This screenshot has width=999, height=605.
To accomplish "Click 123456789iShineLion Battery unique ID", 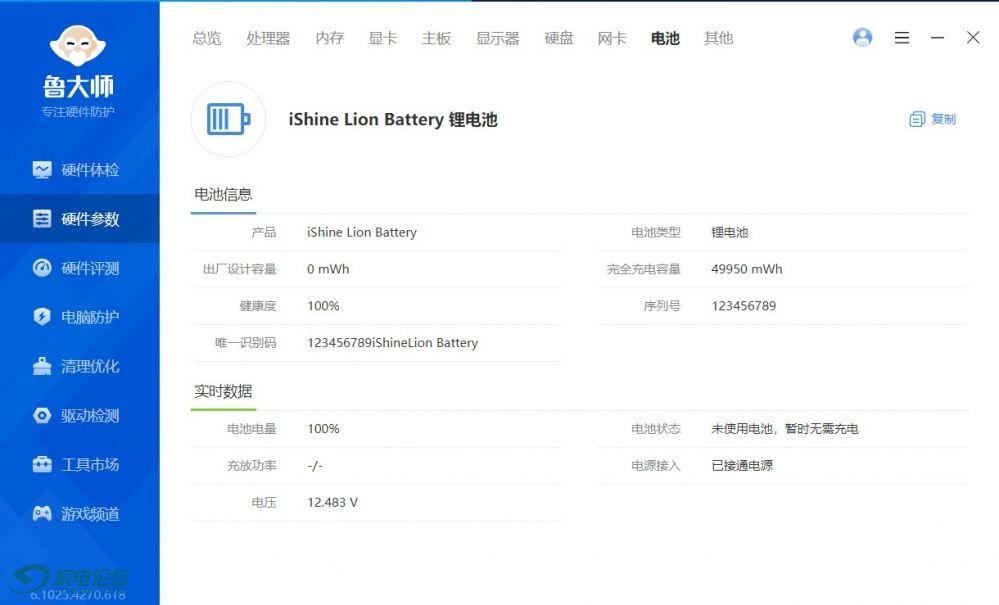I will (x=392, y=343).
